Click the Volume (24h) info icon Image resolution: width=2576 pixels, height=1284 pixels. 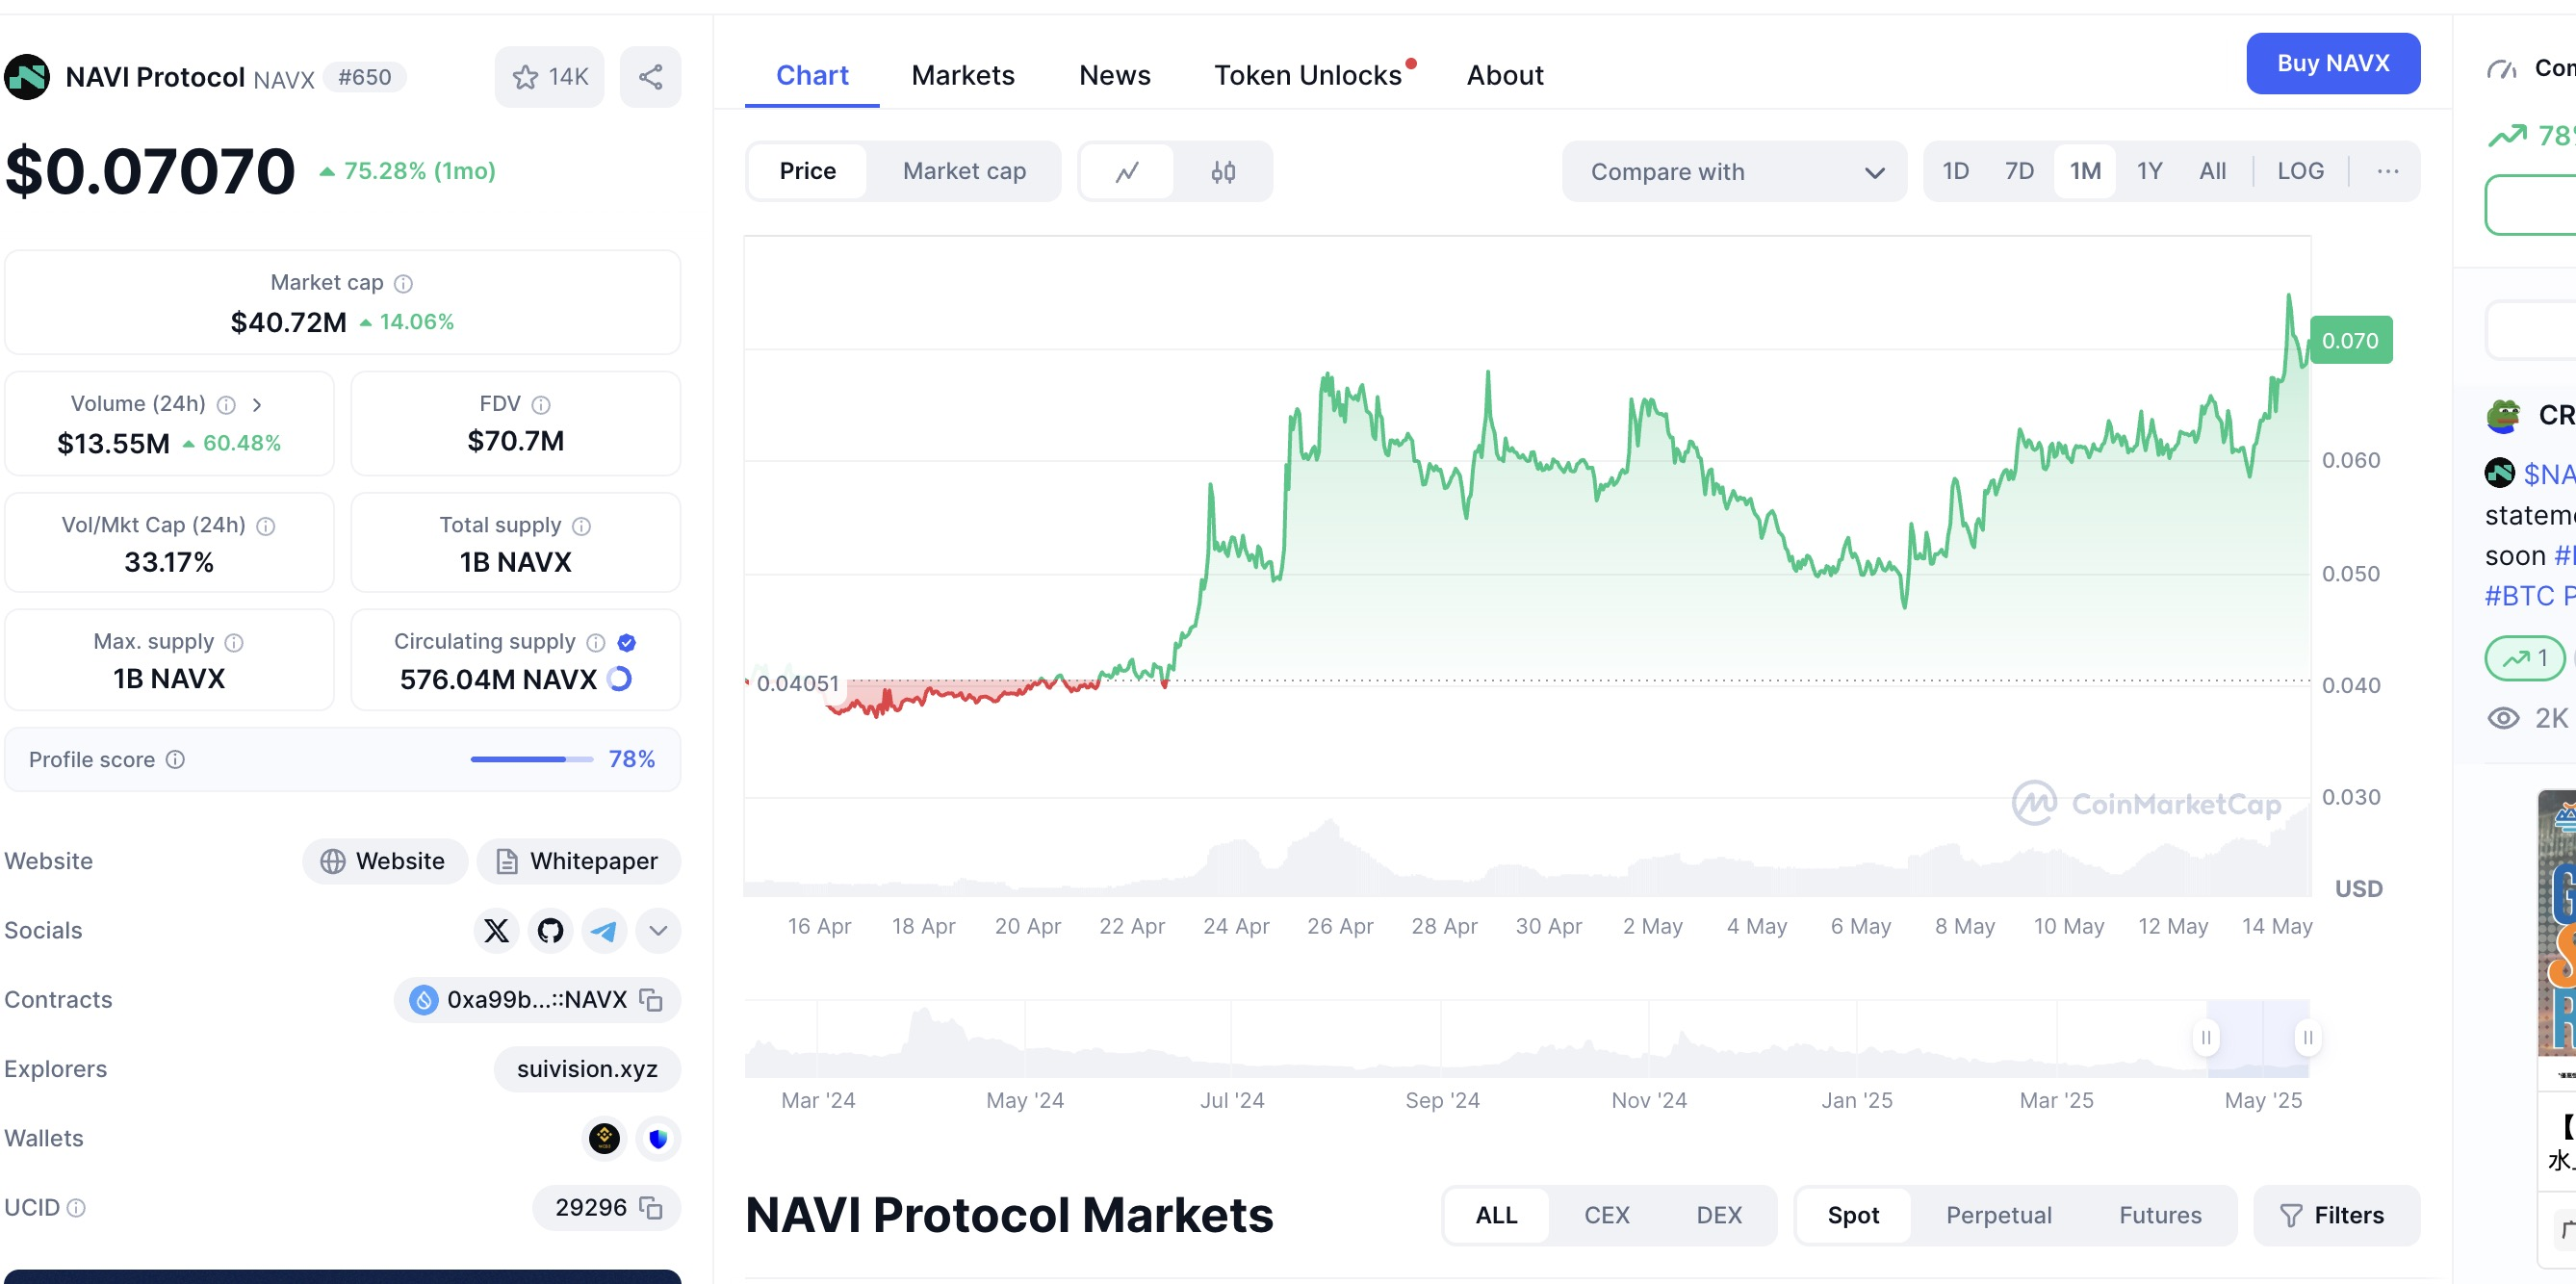[x=227, y=405]
